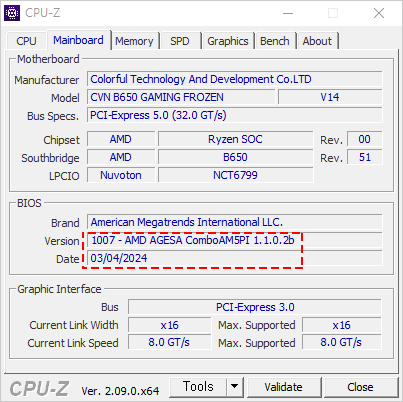Click the Chipset vendor AMD value
The height and width of the screenshot is (402, 403).
(x=121, y=139)
